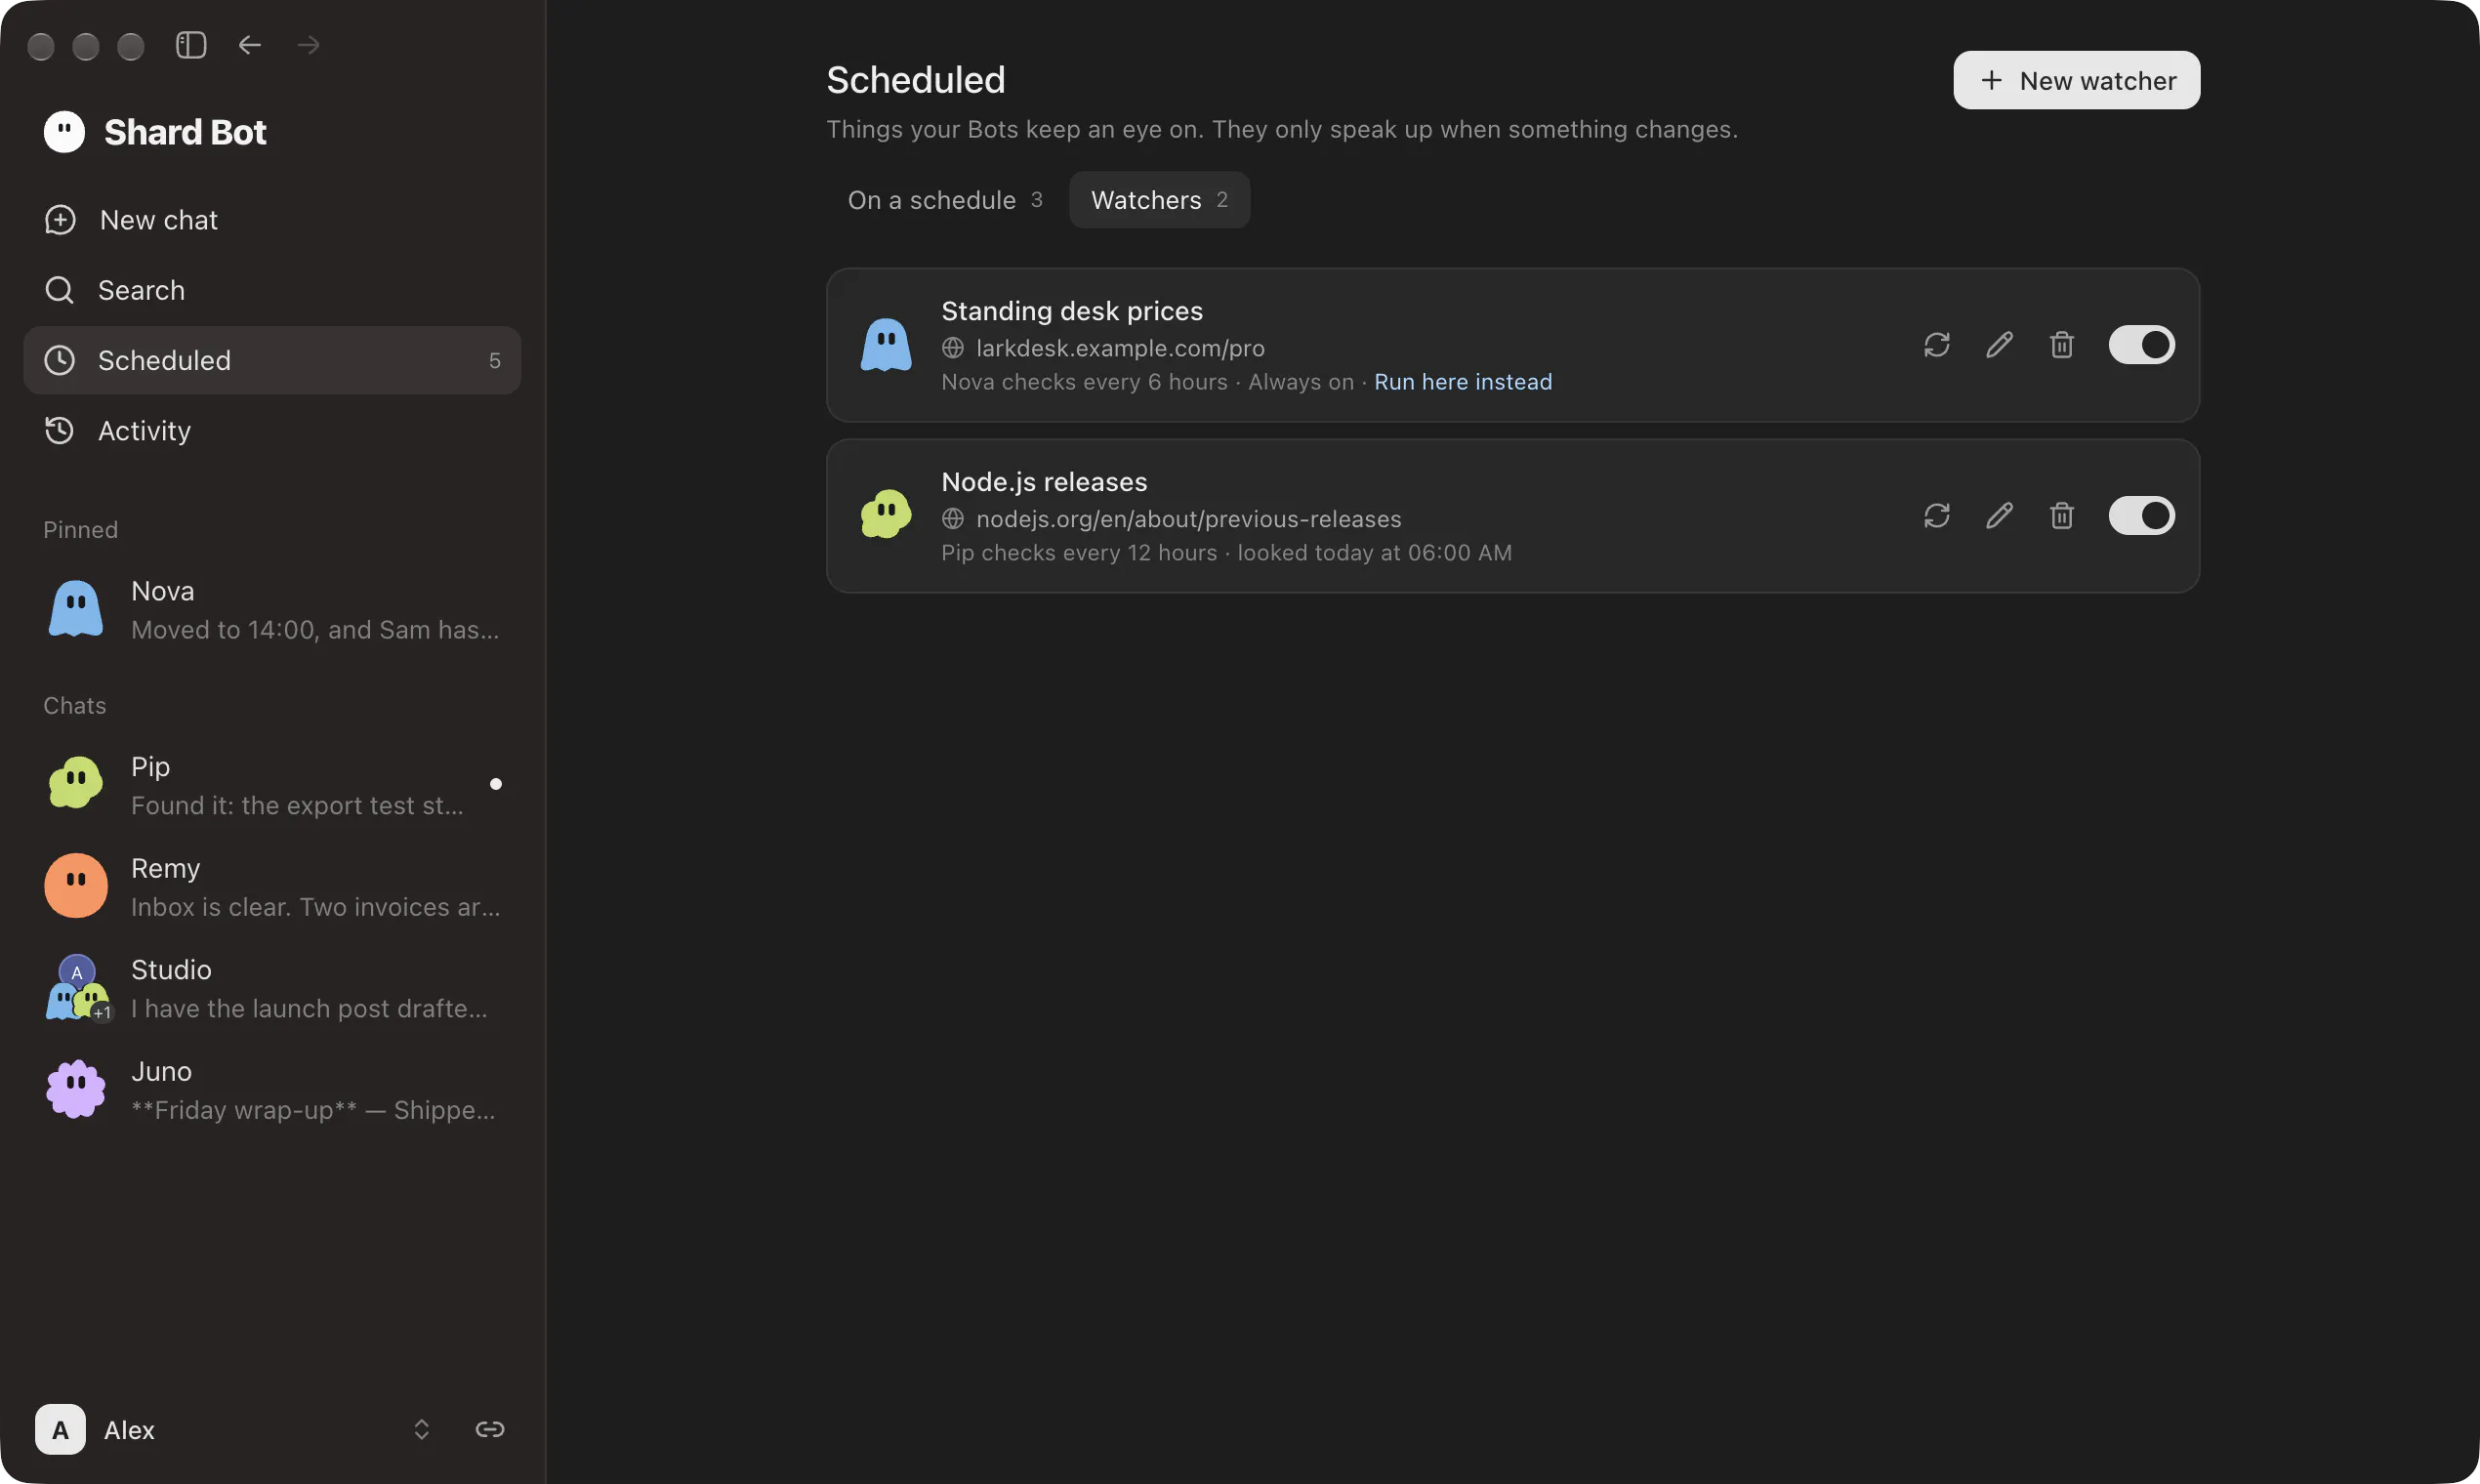The image size is (2480, 1484).
Task: Click the nodejs.org/en/about/previous-releases URL text
Action: coord(1188,519)
